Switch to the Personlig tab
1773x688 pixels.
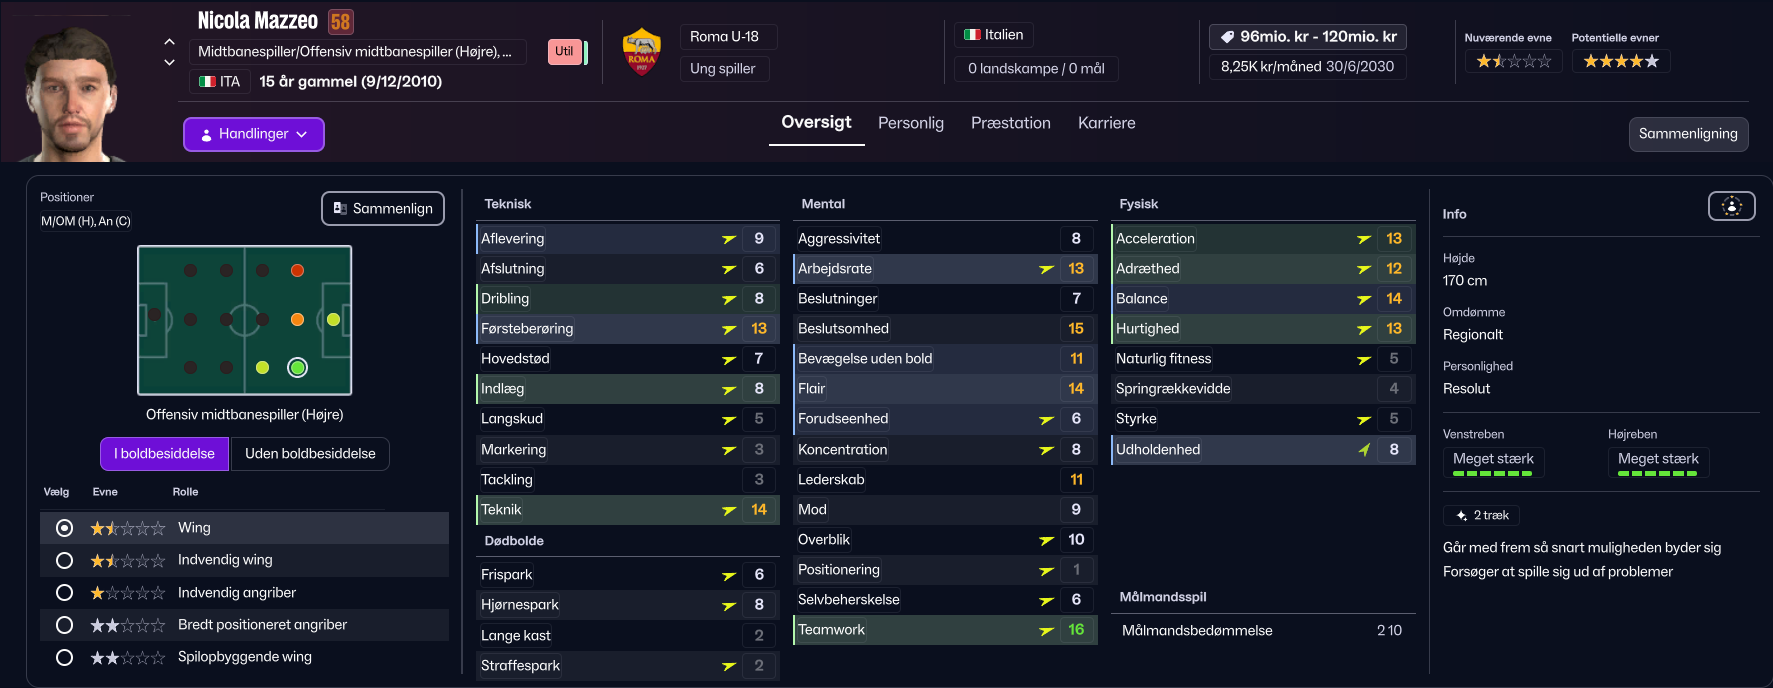[910, 123]
